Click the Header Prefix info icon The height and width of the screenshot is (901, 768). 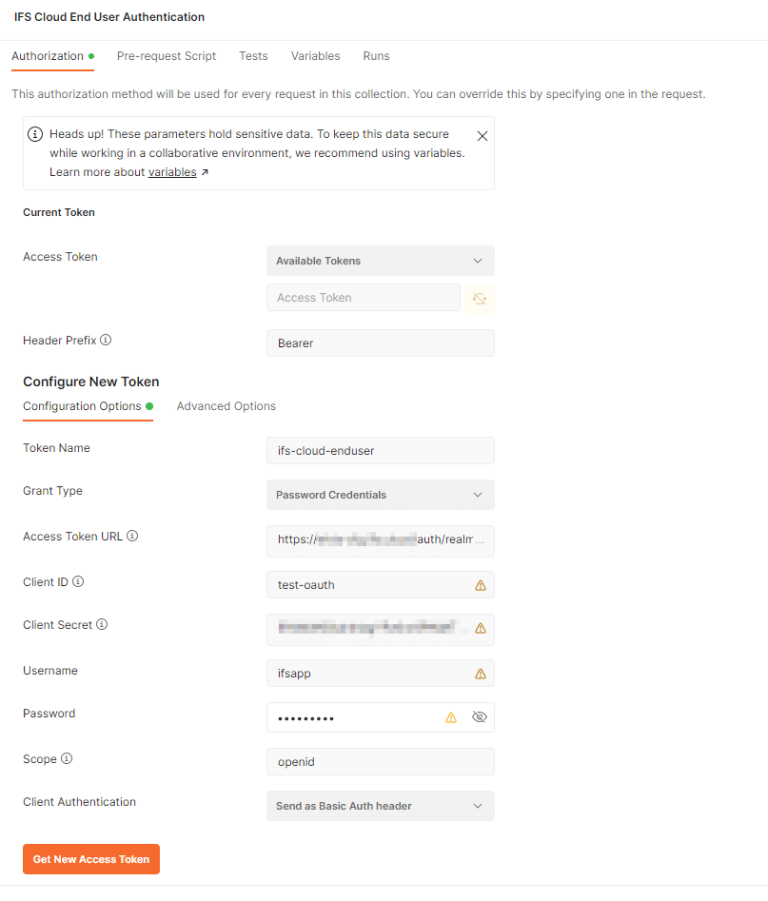pos(104,340)
